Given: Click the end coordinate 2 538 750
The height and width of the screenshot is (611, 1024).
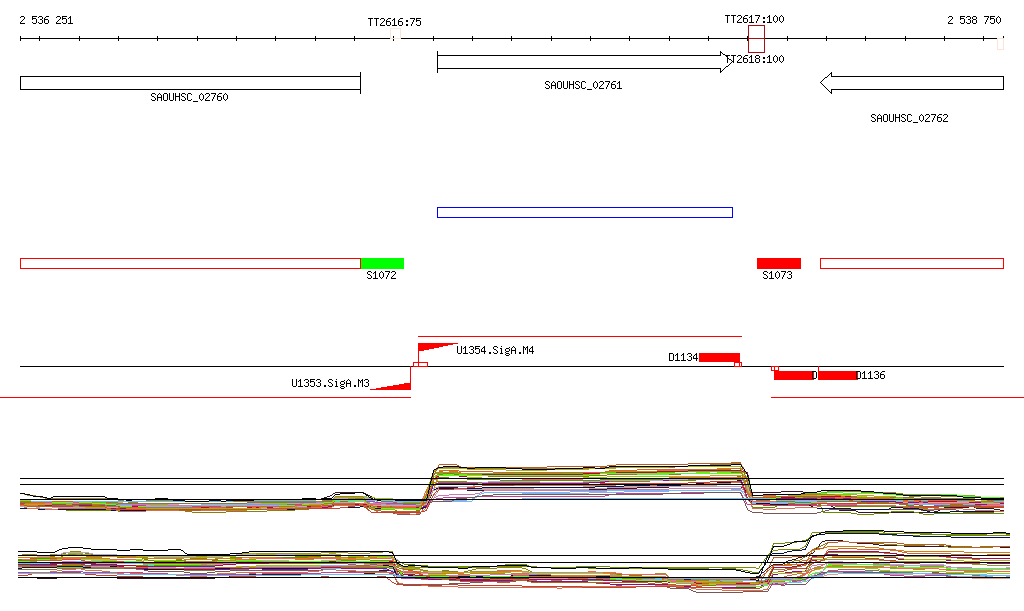Looking at the screenshot, I should 974,20.
